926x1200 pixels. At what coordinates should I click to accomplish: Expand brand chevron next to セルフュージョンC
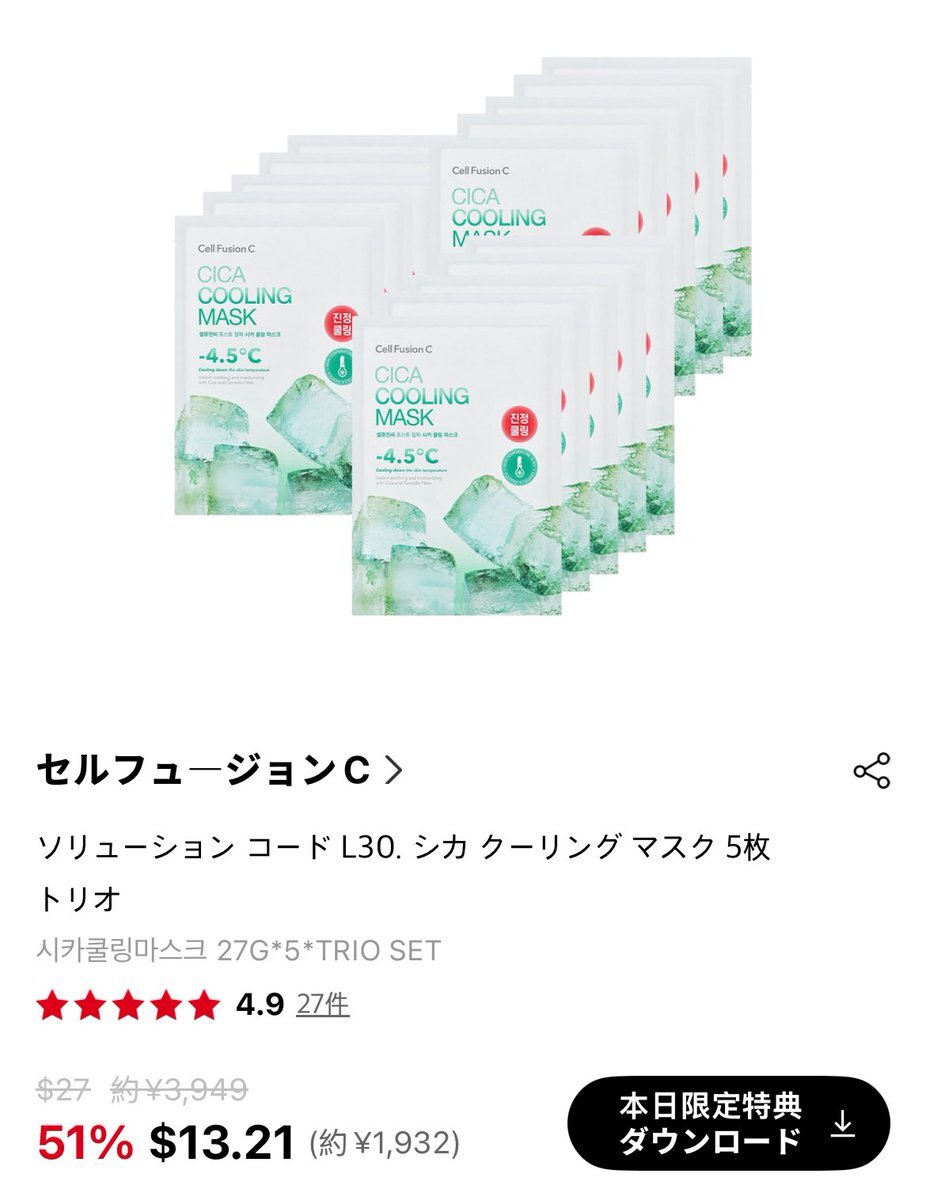tap(393, 771)
